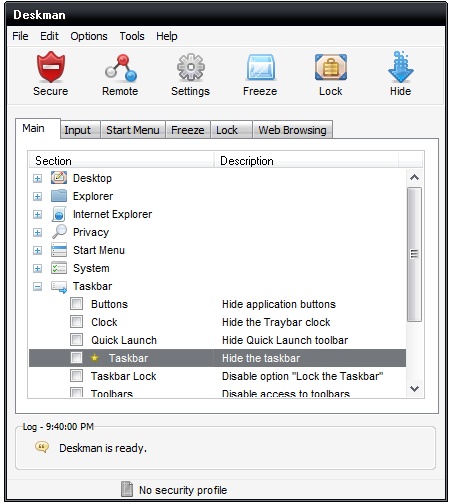Click the Secure shield icon
Image resolution: width=454 pixels, height=504 pixels.
coord(51,67)
